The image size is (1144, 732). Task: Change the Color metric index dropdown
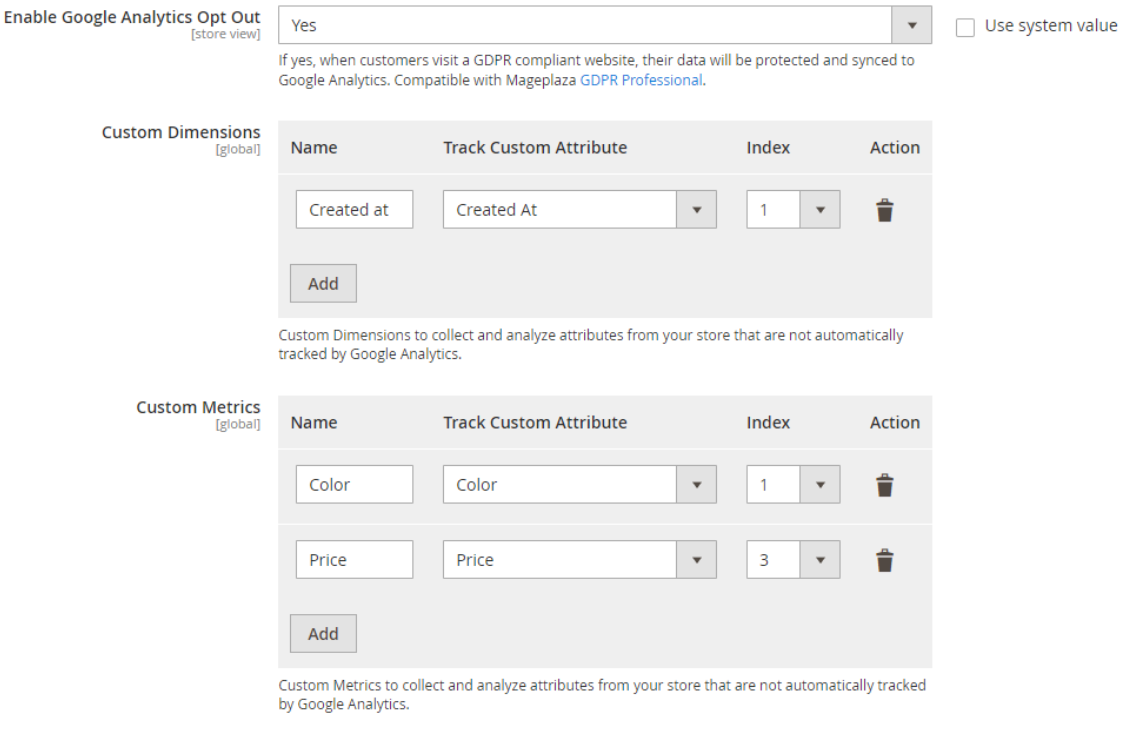[792, 485]
